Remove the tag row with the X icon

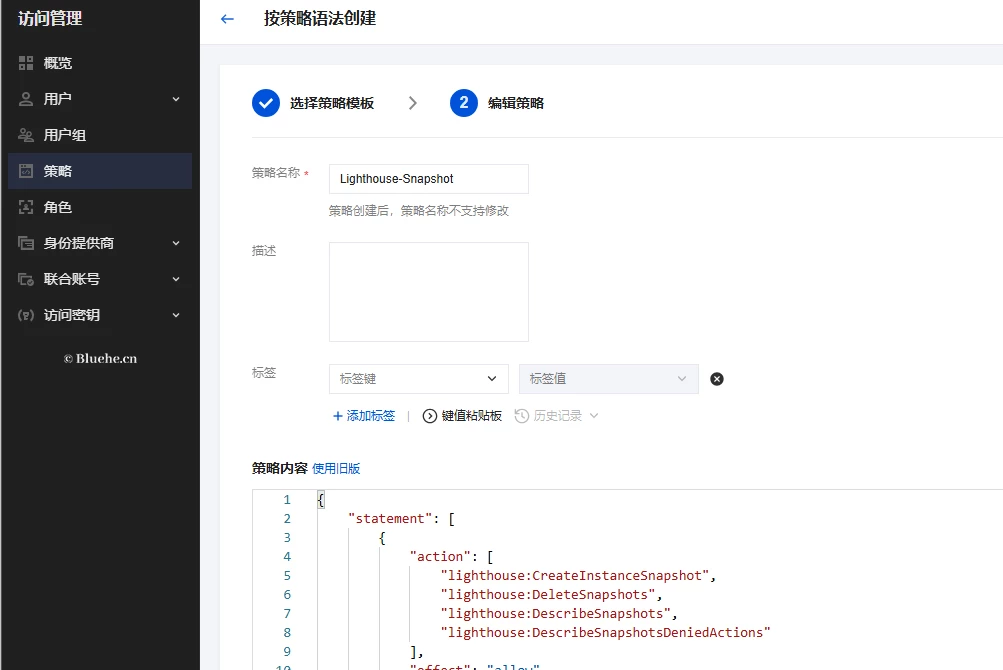[717, 379]
